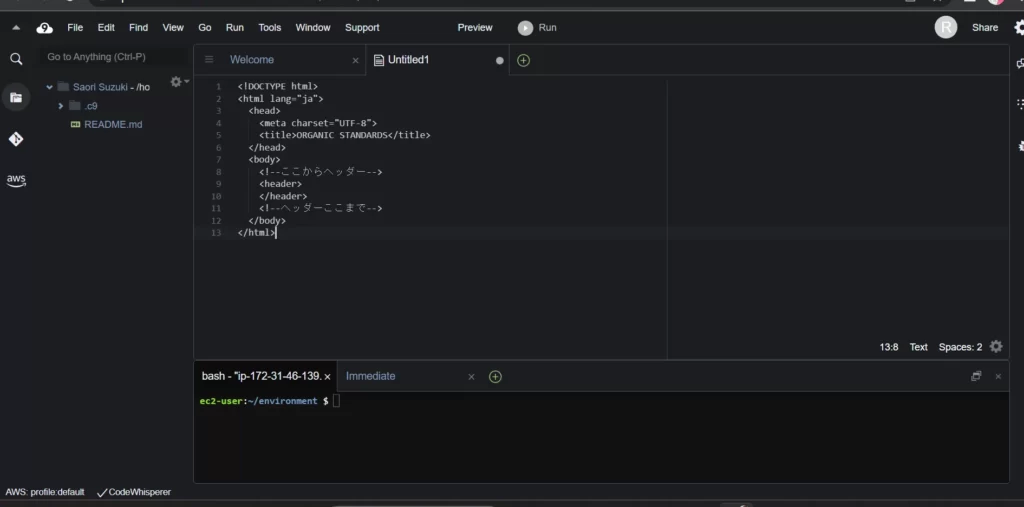Open the editor tab list menu icon
1024x507 pixels.
pyautogui.click(x=209, y=59)
